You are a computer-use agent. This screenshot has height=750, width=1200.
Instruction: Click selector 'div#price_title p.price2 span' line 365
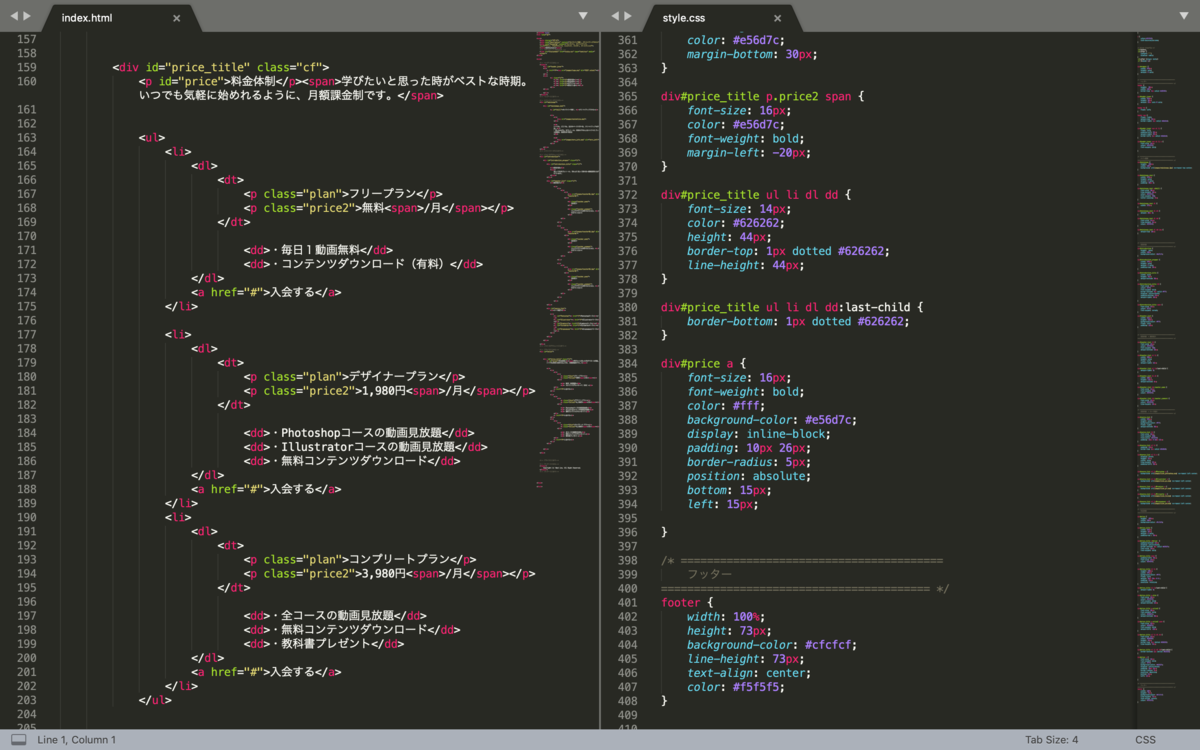click(757, 96)
